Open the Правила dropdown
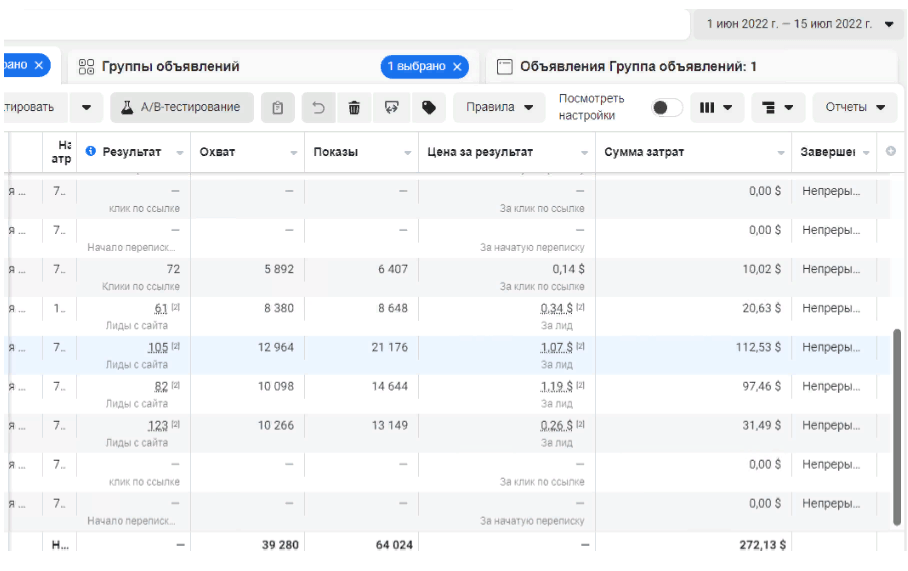 [499, 108]
